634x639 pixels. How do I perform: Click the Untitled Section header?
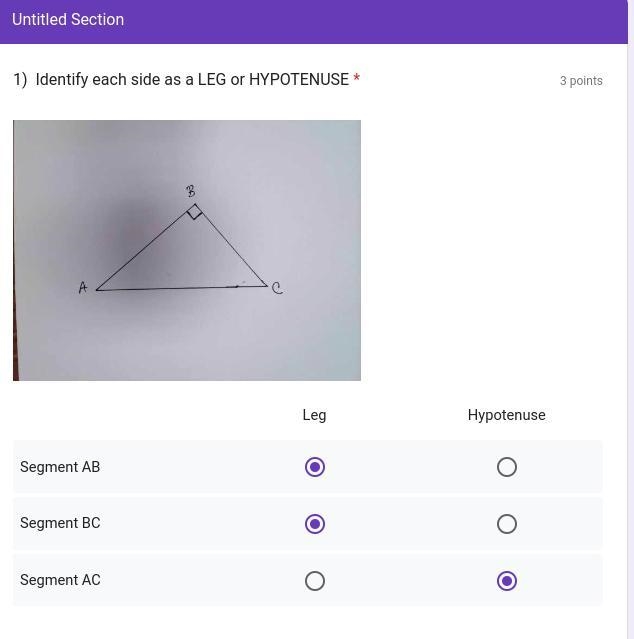[68, 20]
